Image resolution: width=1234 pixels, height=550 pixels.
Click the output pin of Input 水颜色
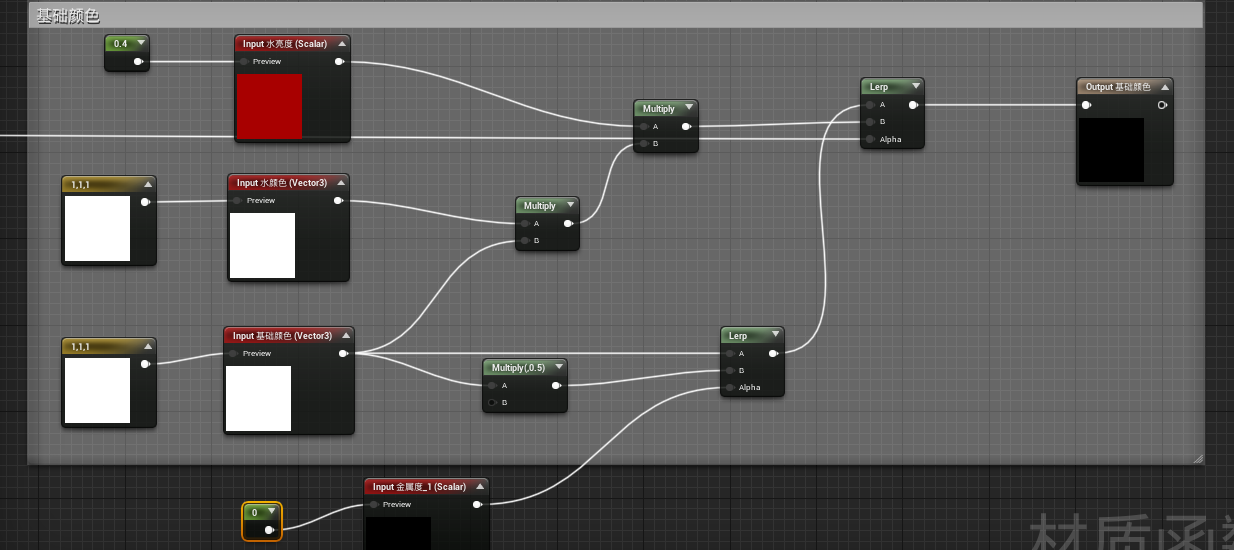[339, 201]
